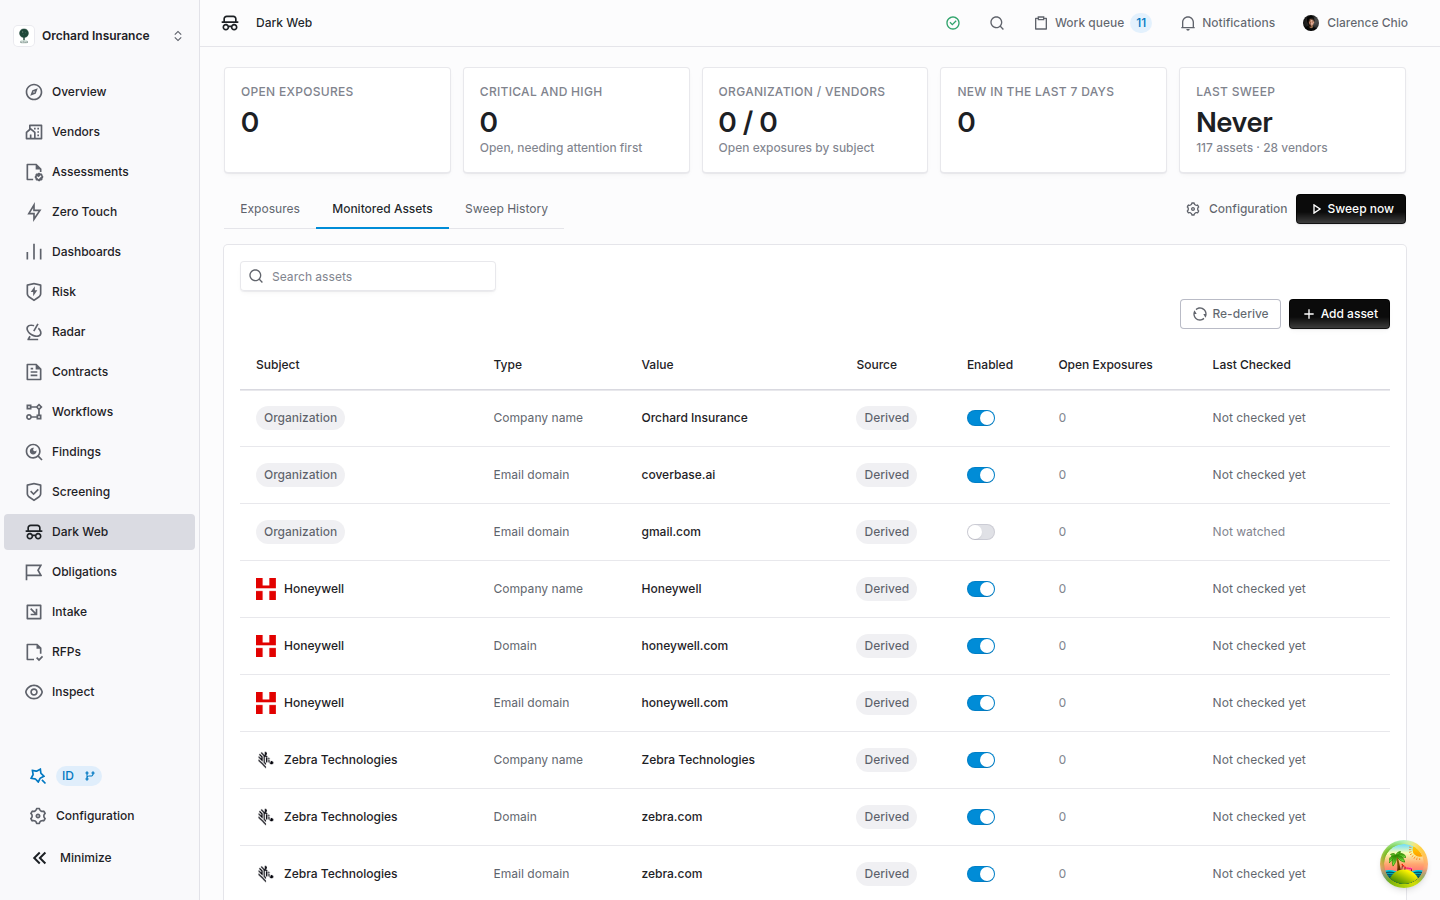This screenshot has width=1440, height=900.
Task: Click the Findings magnifier icon
Action: click(34, 452)
